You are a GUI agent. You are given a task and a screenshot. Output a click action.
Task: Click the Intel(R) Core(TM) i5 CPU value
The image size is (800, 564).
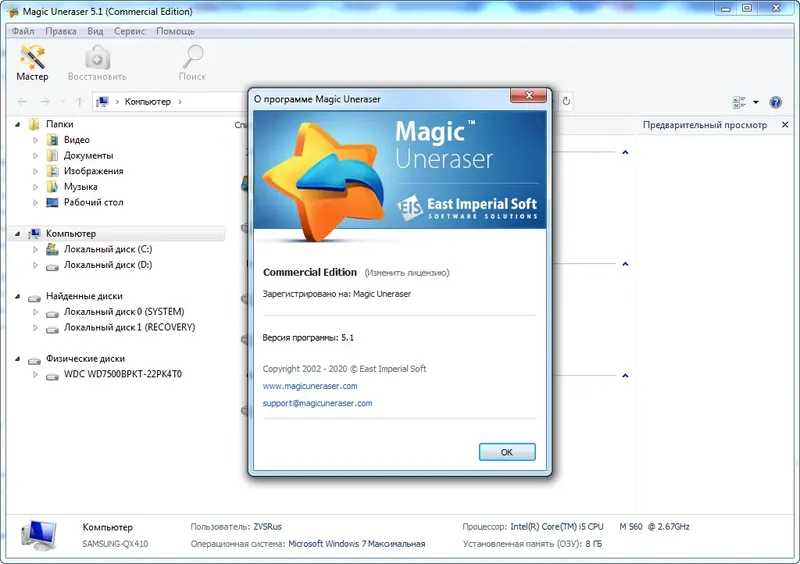557,526
